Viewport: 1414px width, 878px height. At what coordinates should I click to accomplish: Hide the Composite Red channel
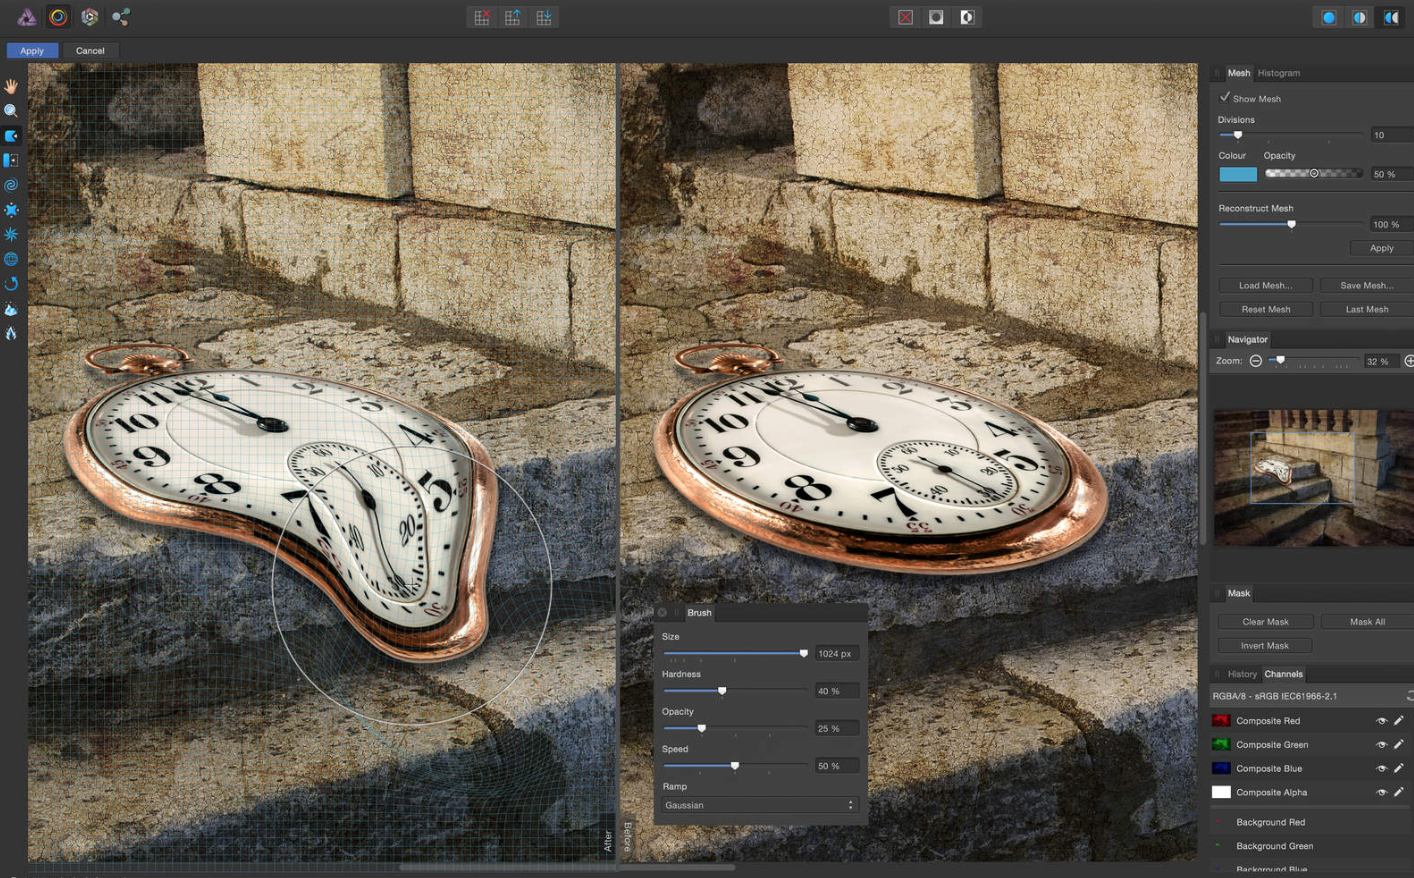pos(1381,720)
